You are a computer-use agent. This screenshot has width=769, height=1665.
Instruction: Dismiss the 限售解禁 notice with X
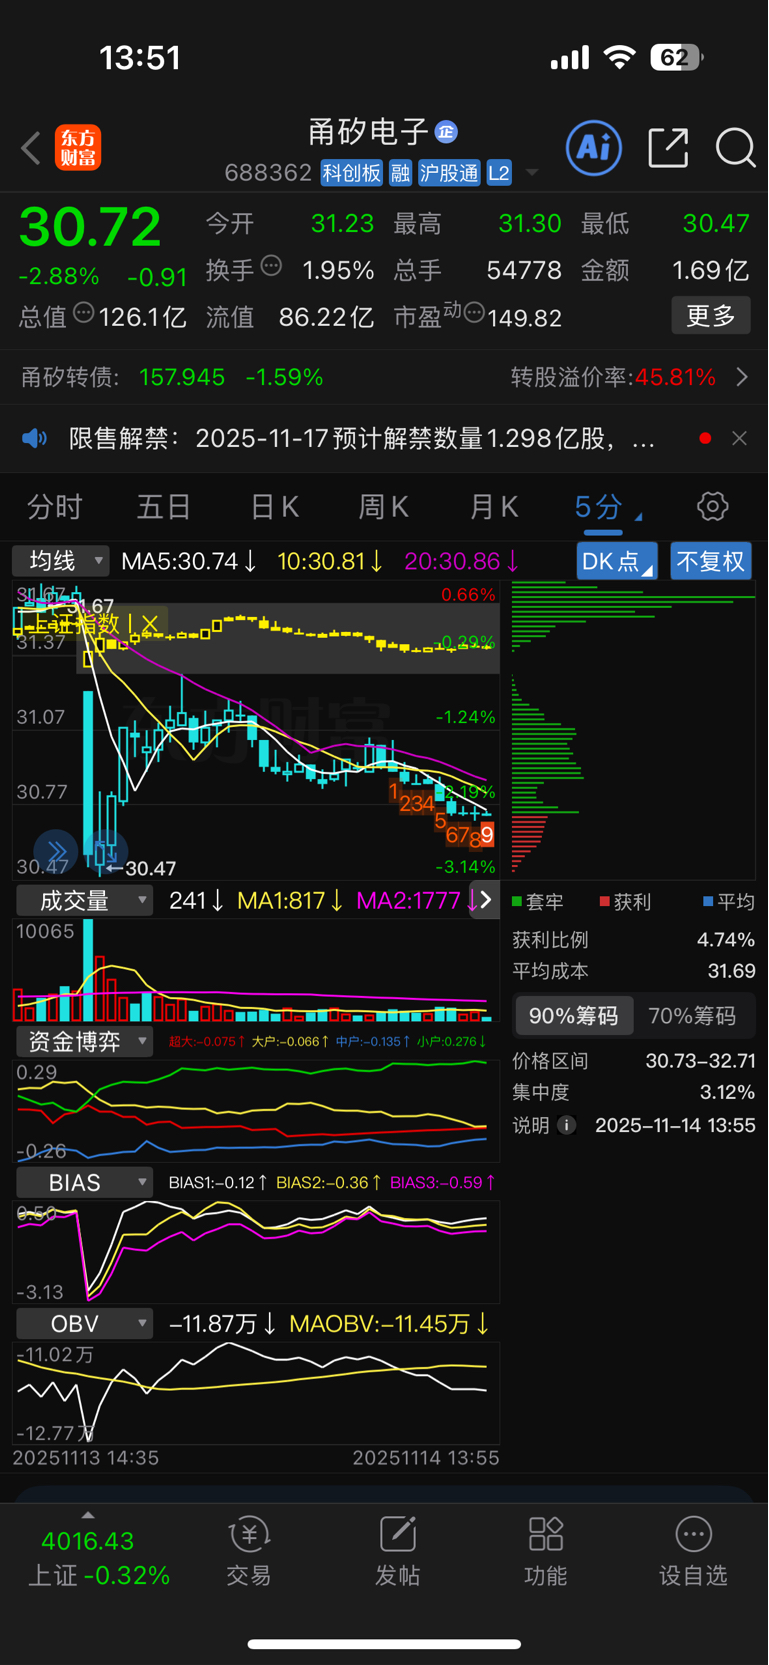[x=739, y=438]
